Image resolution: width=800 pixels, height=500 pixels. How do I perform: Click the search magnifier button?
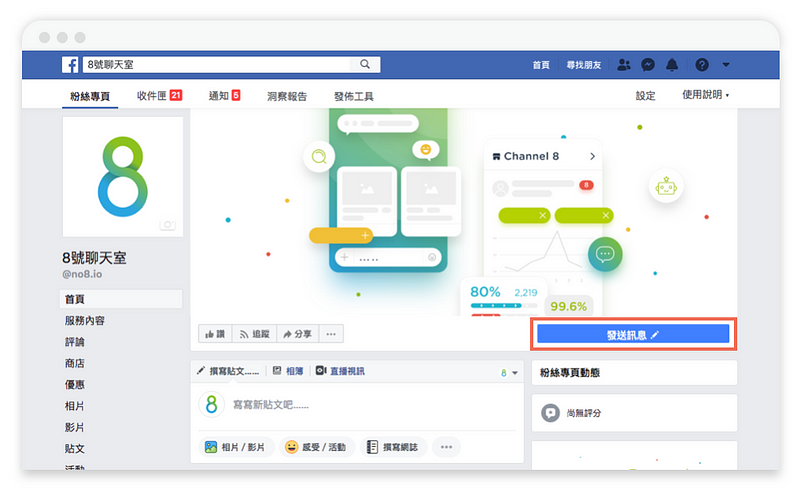click(x=365, y=64)
